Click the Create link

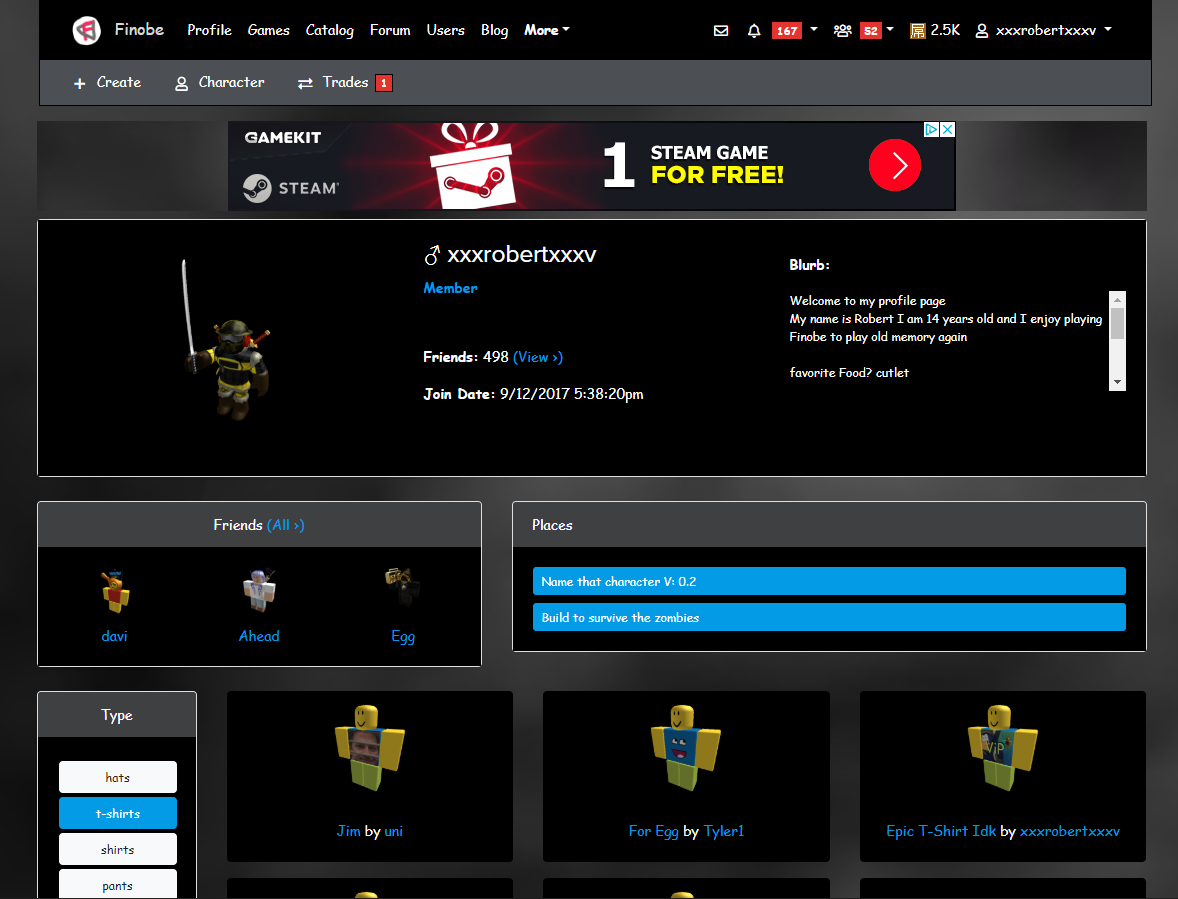click(x=119, y=83)
